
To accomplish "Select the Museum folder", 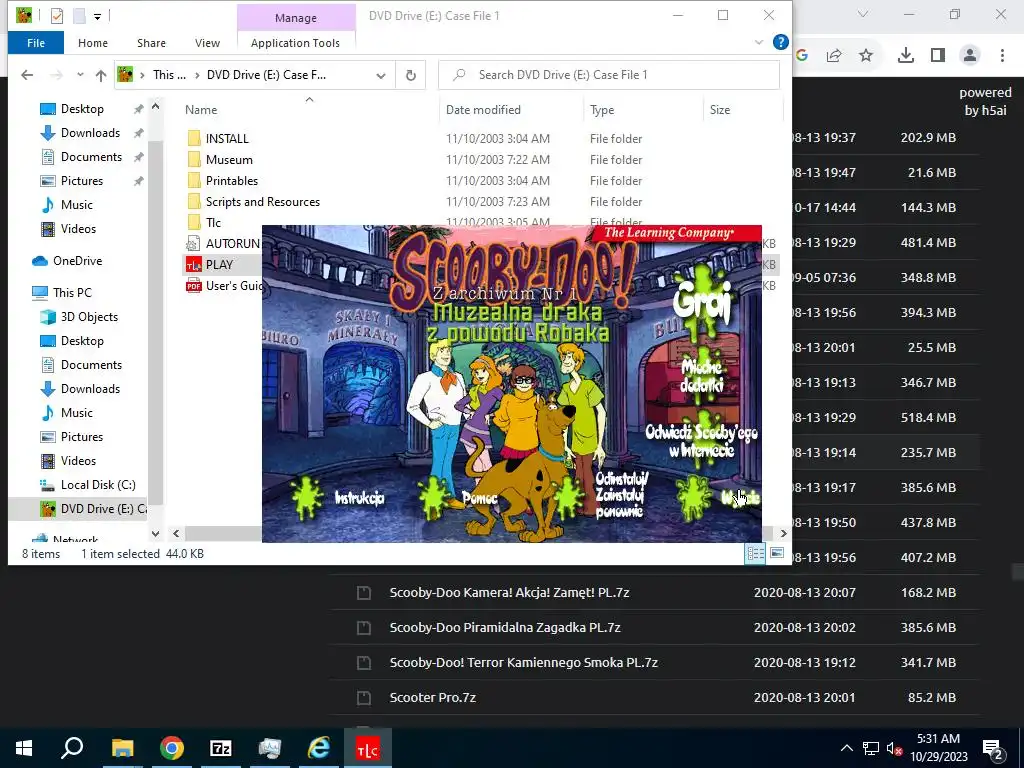I will coord(229,159).
